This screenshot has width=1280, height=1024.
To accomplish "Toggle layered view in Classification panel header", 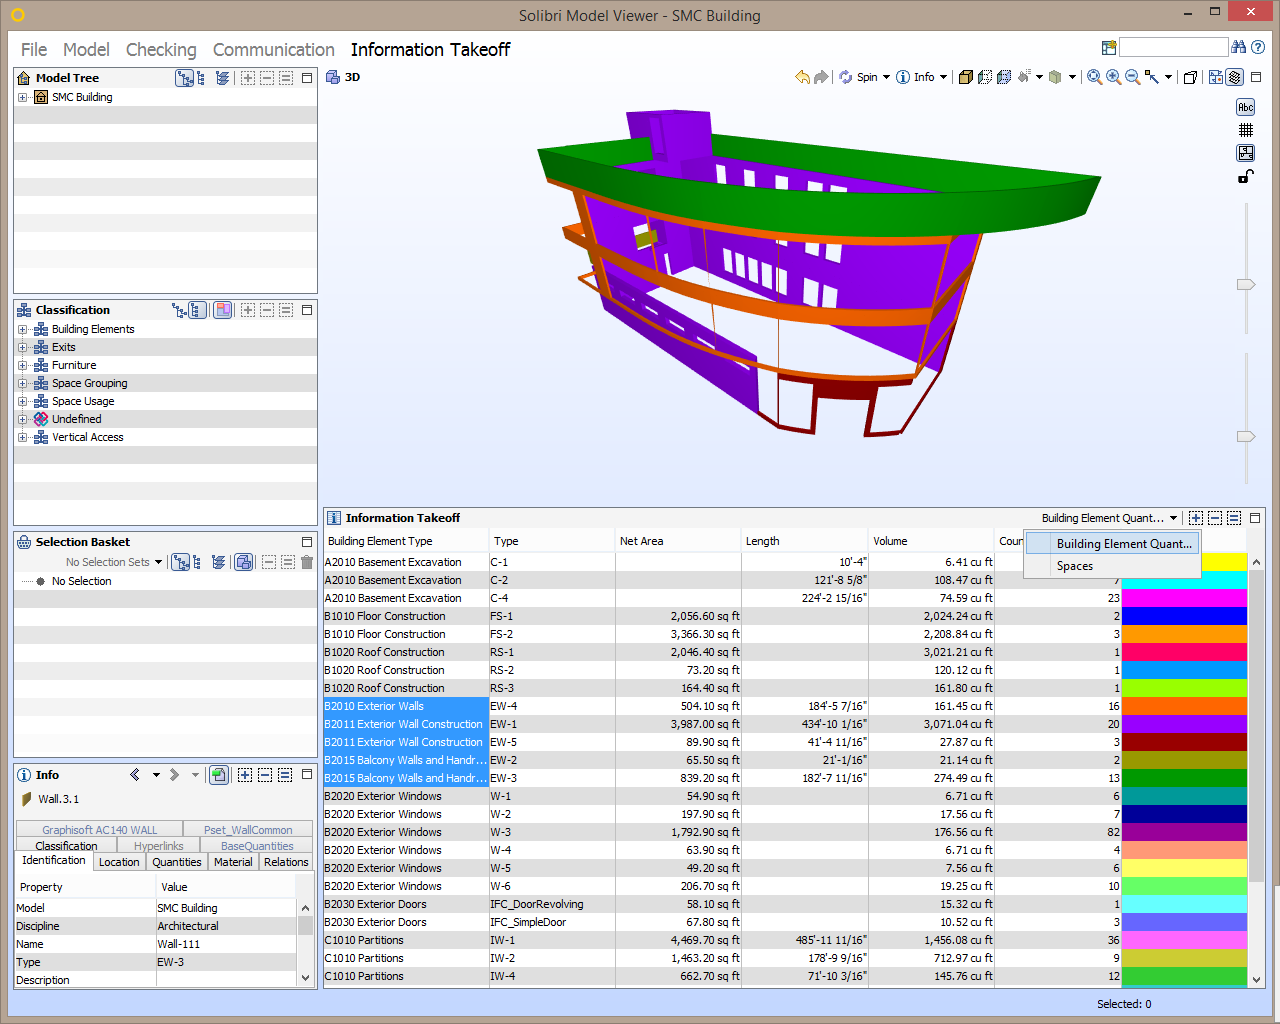I will point(222,310).
